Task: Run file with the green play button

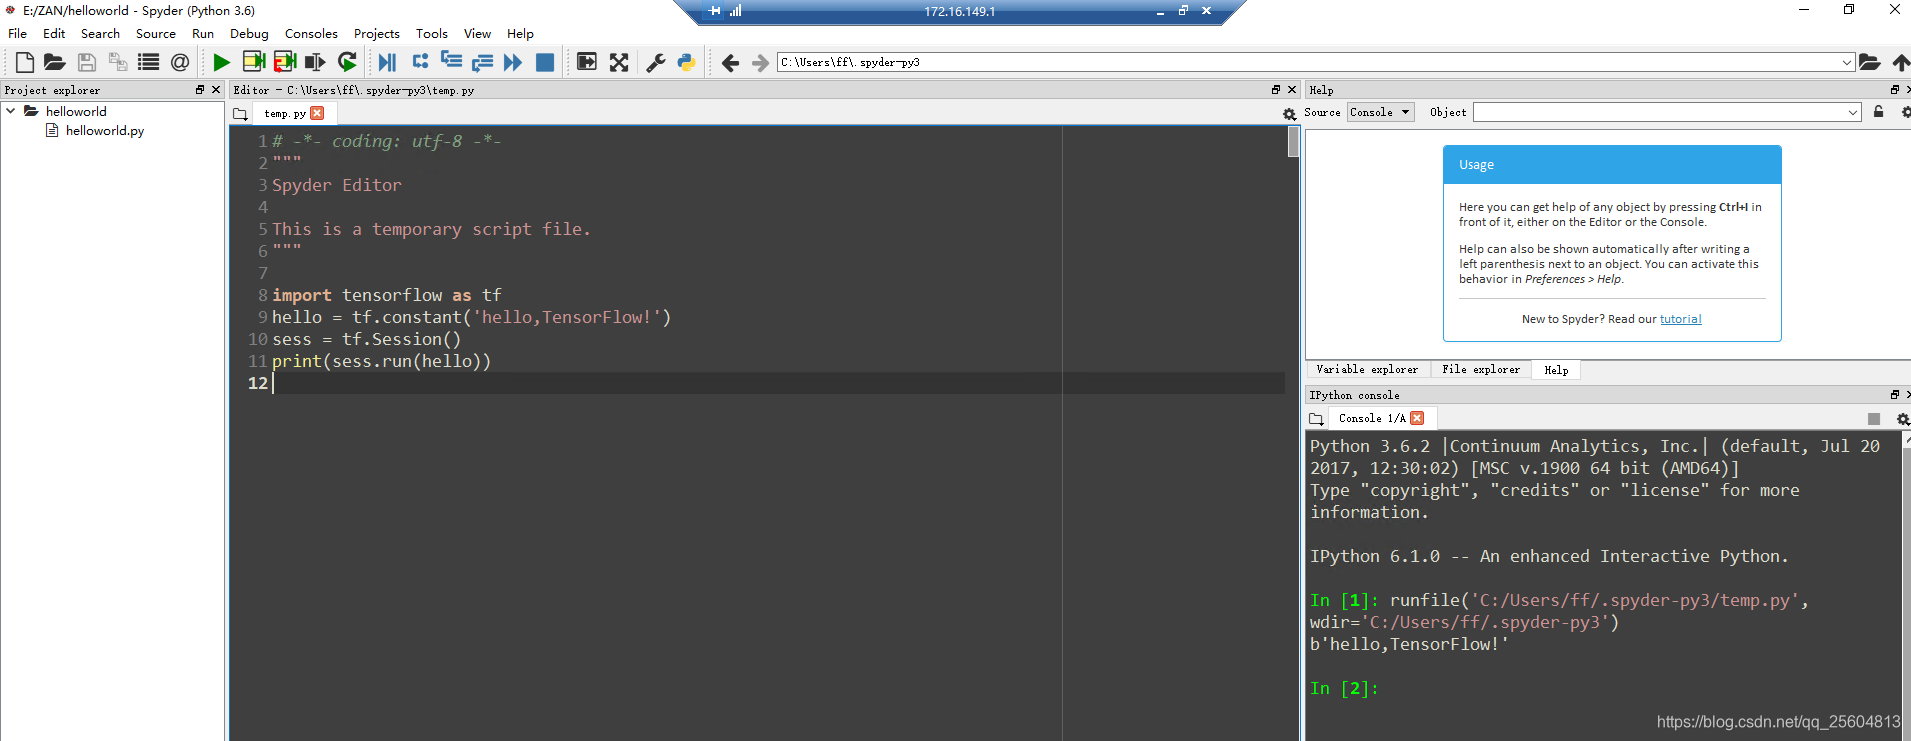Action: click(x=222, y=62)
